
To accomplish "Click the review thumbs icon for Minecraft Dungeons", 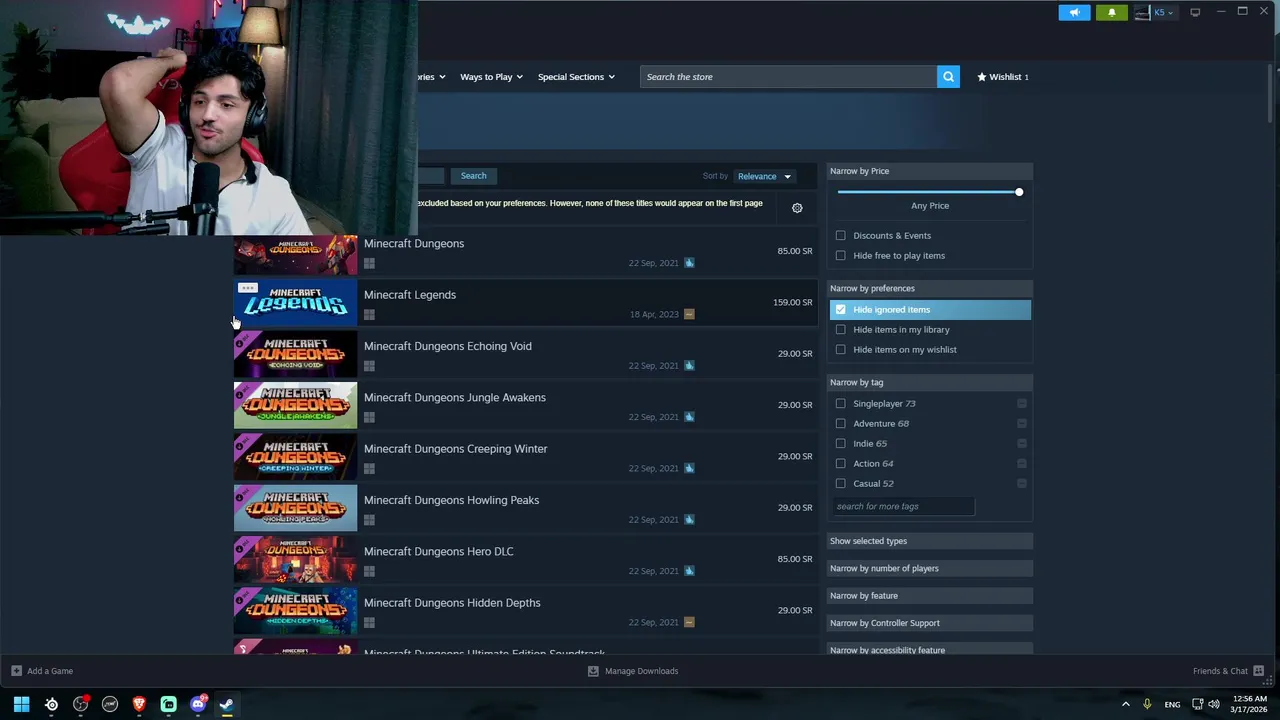I will click(689, 263).
